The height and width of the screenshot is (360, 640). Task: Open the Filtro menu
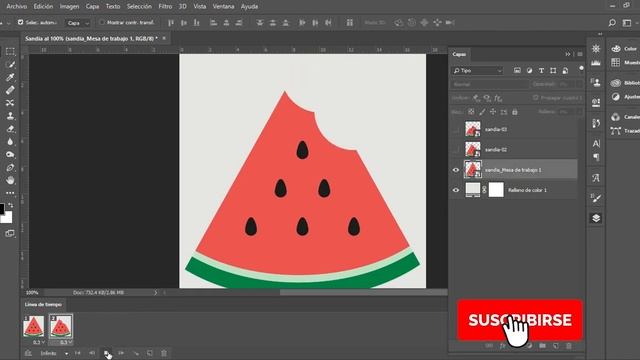pos(165,7)
